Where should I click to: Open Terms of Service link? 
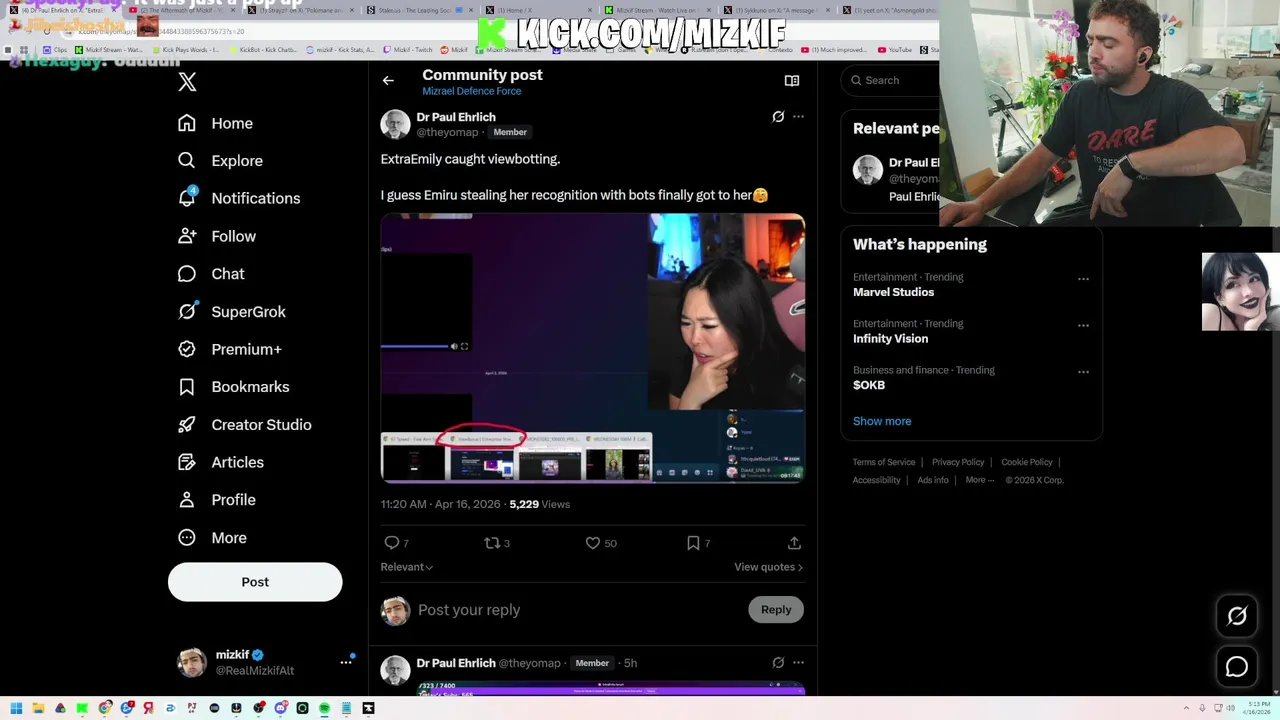884,462
